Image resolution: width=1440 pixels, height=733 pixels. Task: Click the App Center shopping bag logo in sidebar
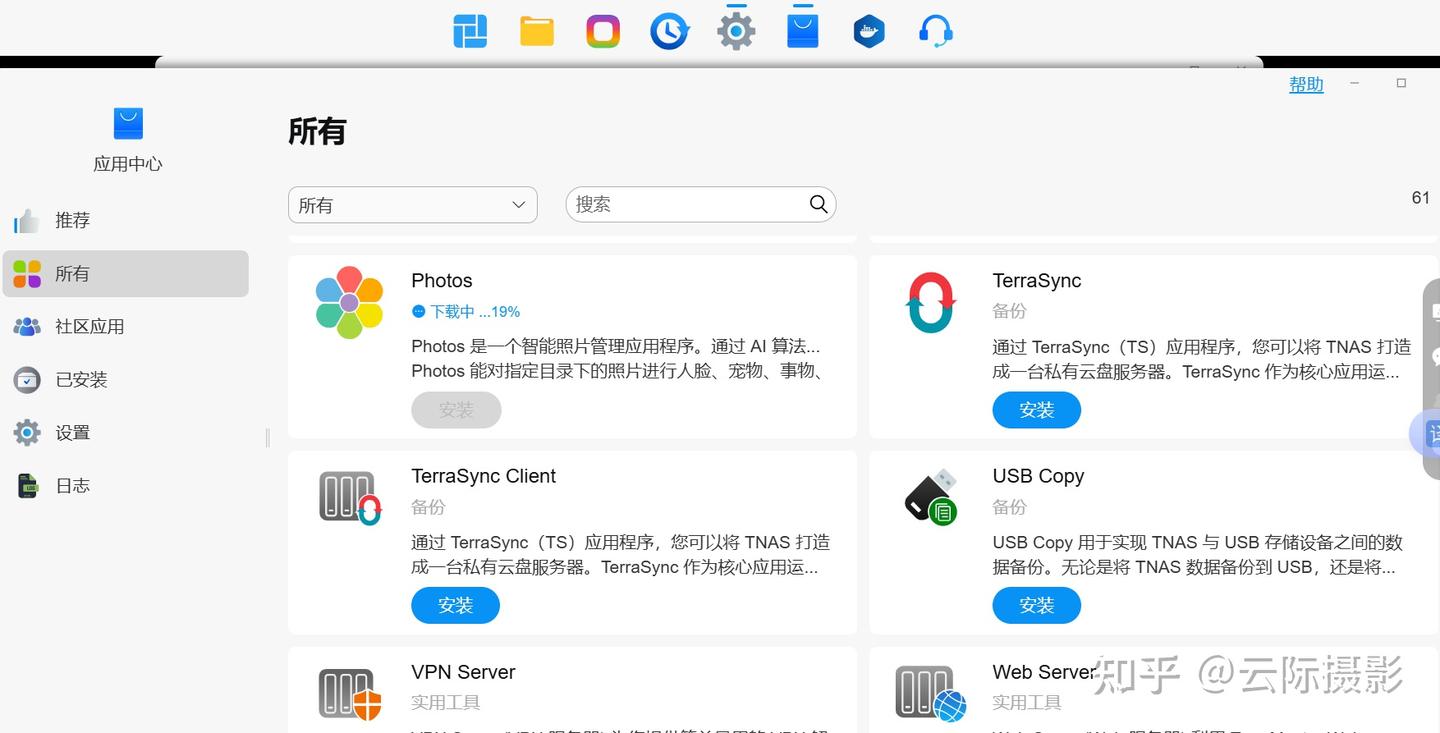pos(128,123)
